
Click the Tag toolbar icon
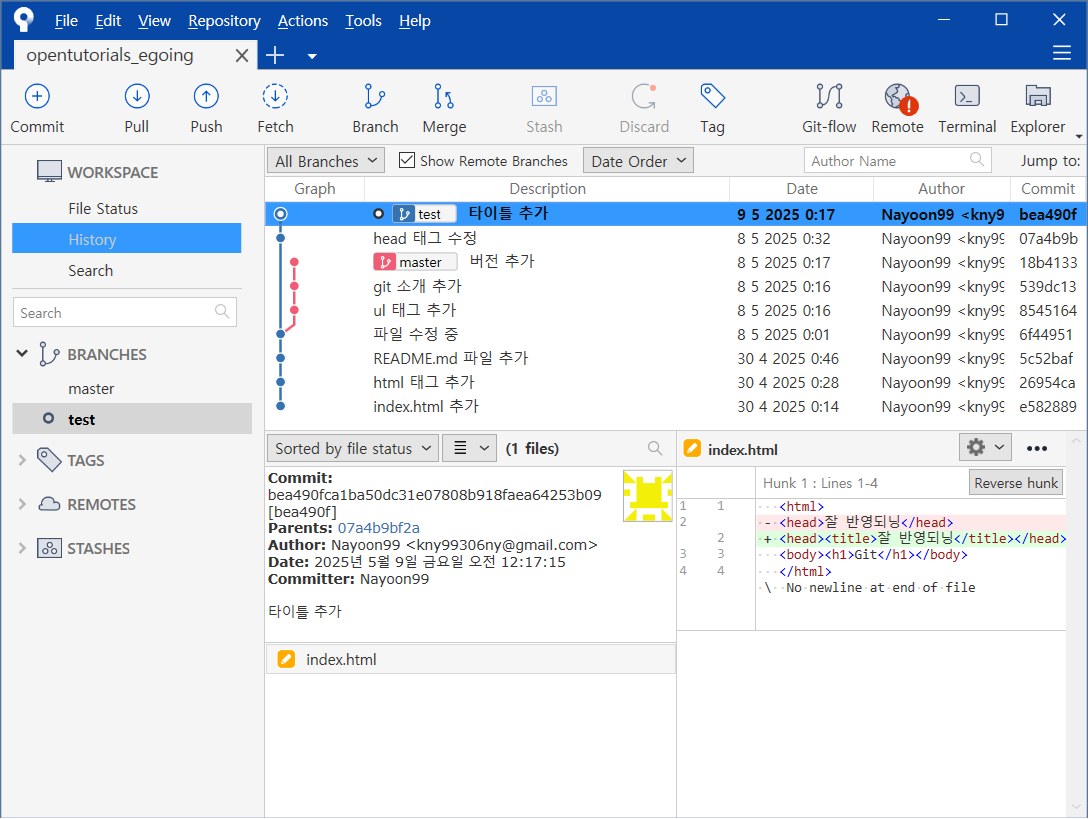[713, 96]
